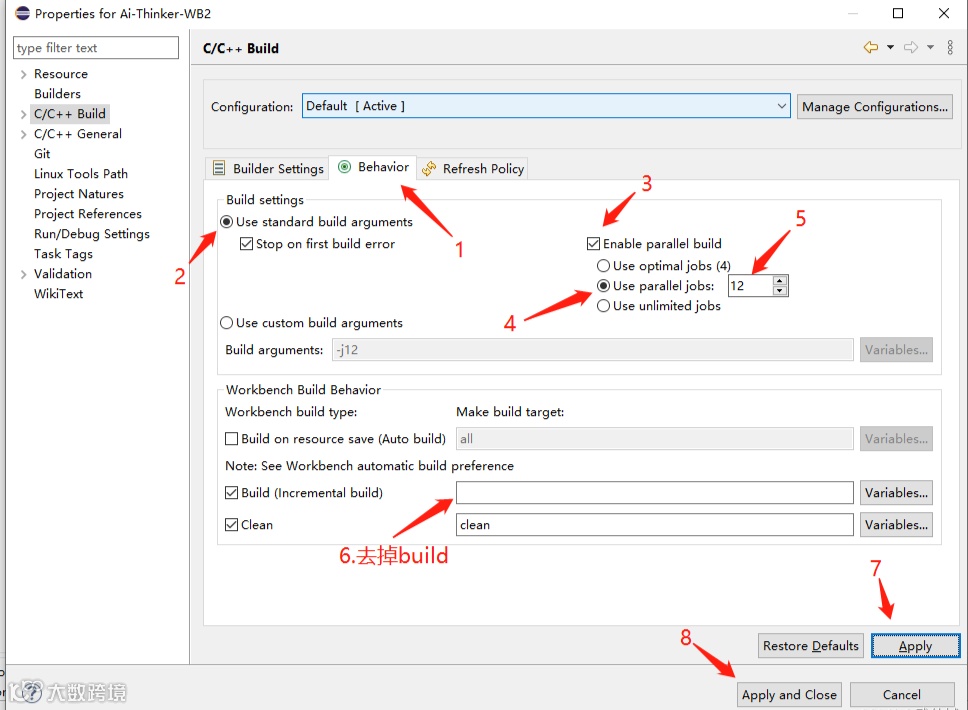Switch to the Refresh Policy tab
The height and width of the screenshot is (710, 968).
point(472,169)
